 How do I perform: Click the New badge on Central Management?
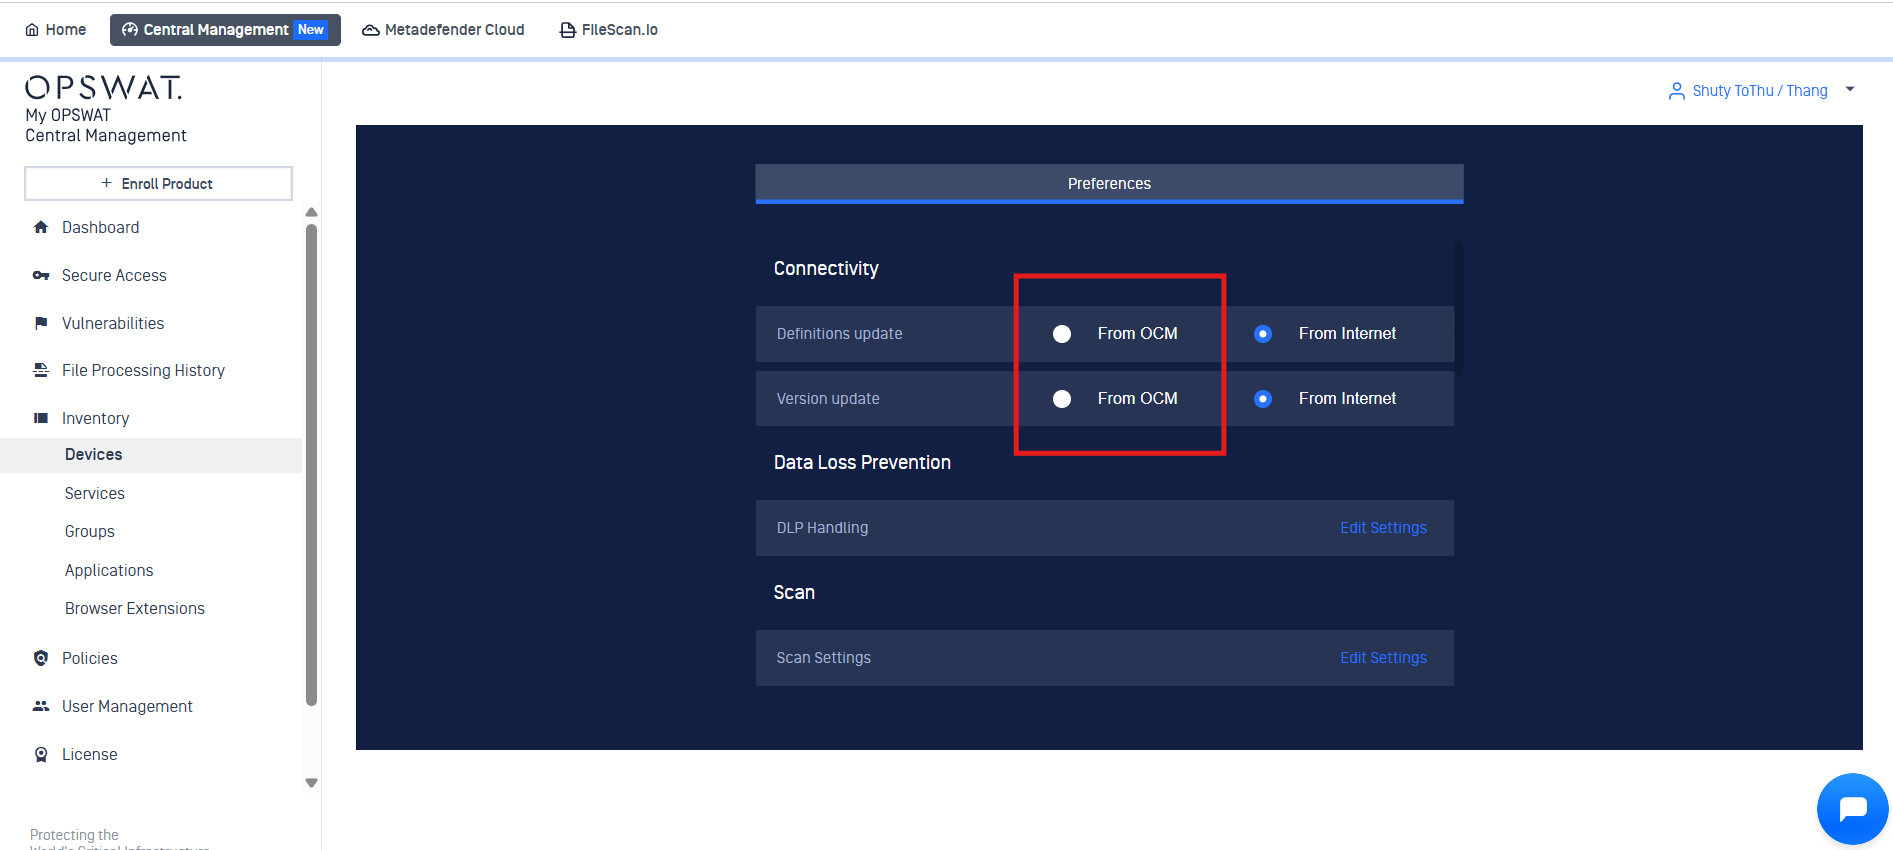pyautogui.click(x=311, y=30)
